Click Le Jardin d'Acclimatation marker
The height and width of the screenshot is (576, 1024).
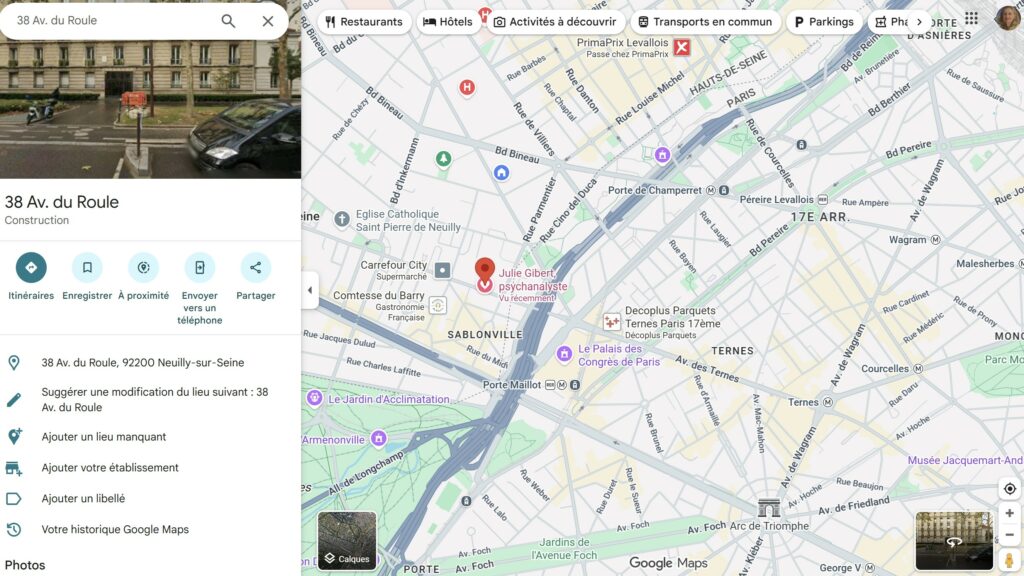315,398
